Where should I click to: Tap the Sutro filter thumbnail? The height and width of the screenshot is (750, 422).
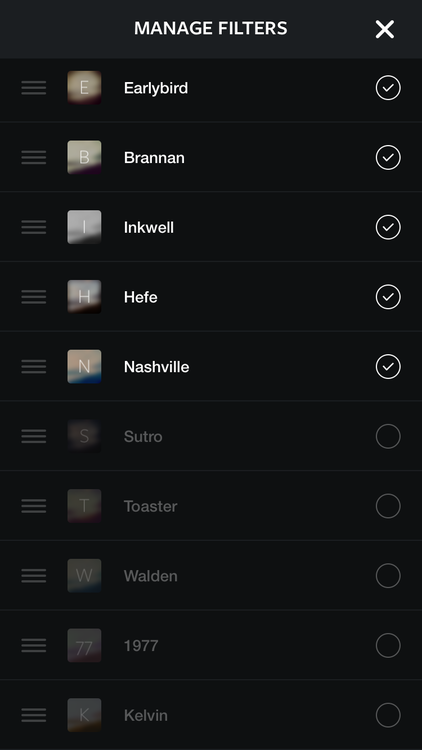[84, 436]
